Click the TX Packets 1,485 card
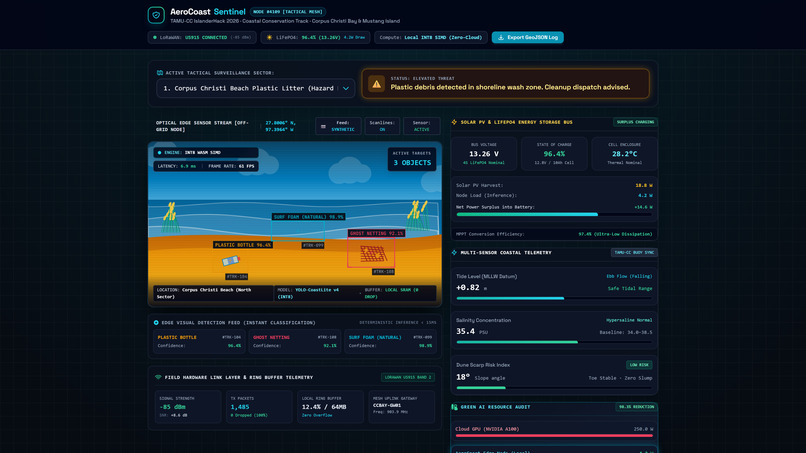Image resolution: width=806 pixels, height=453 pixels. pyautogui.click(x=259, y=407)
